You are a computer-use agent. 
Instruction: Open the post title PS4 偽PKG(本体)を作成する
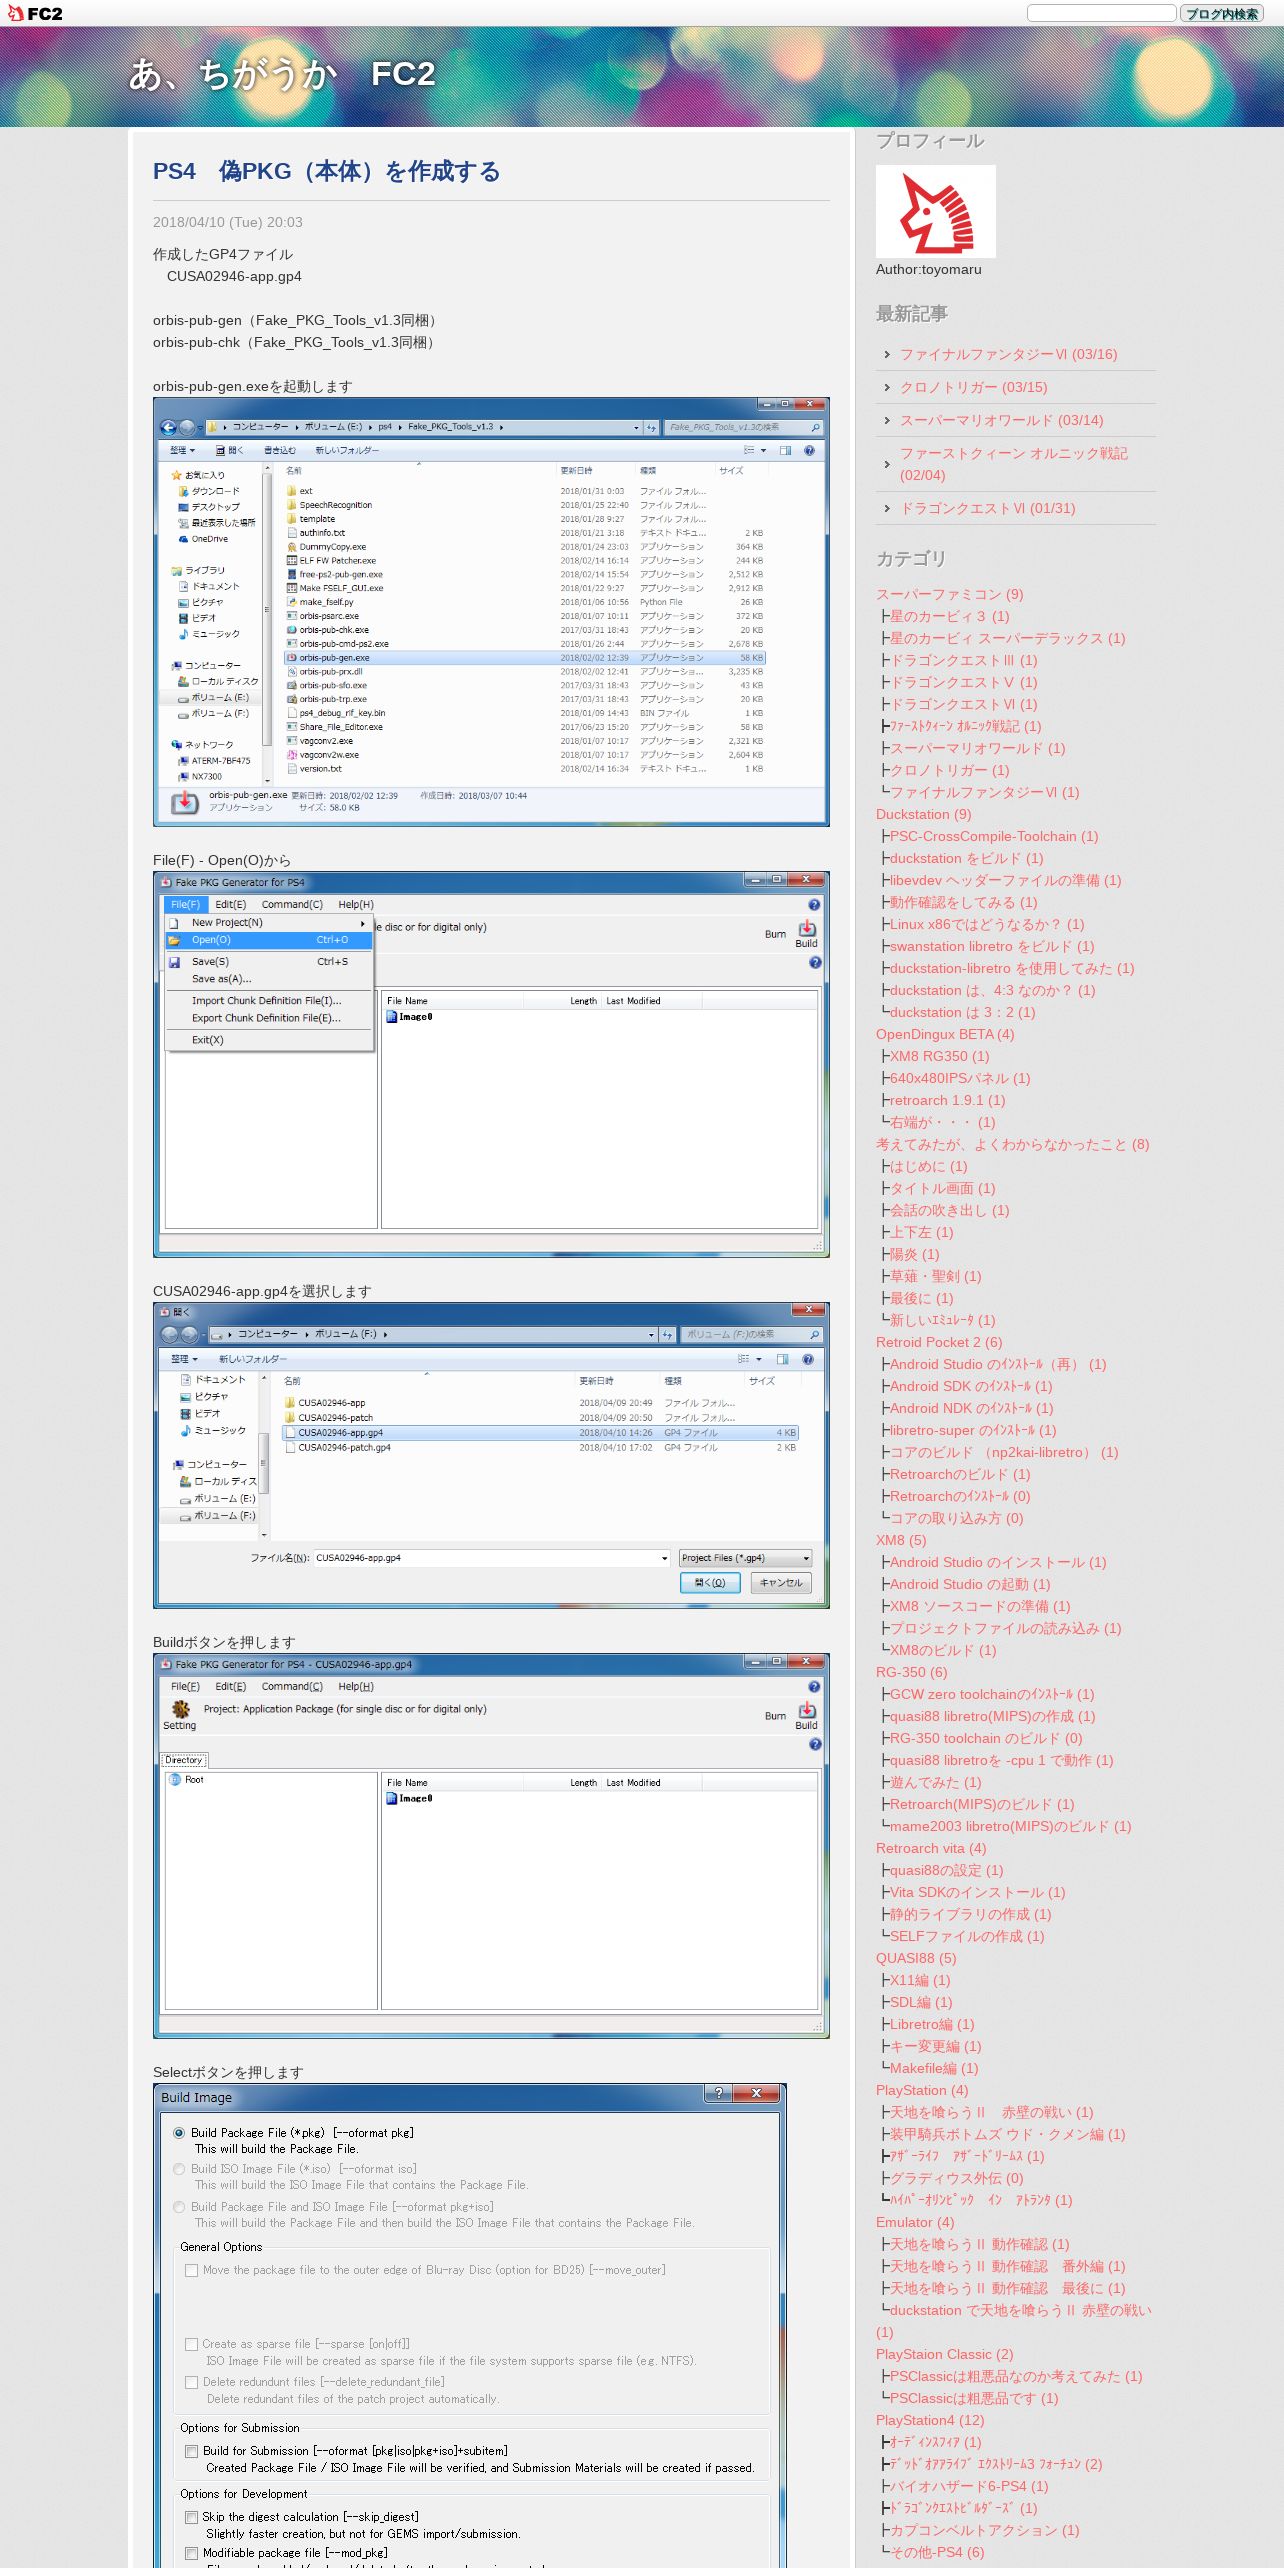point(327,171)
